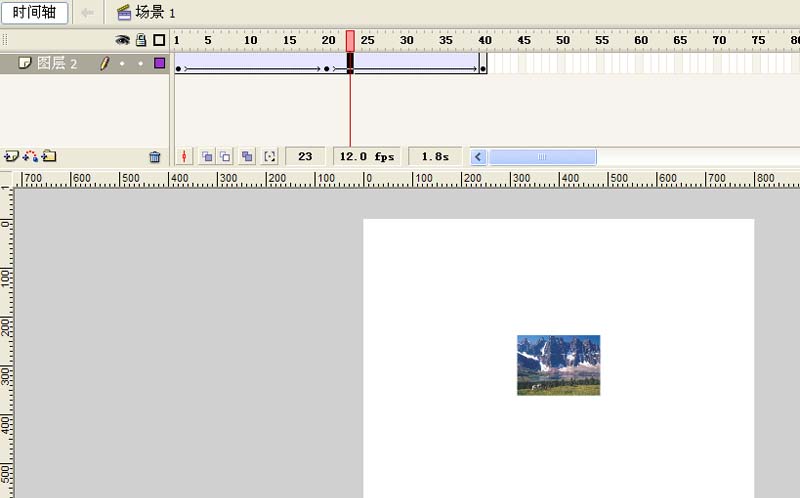Click frame 60 on timeline ruler
This screenshot has height=498, width=800.
click(x=641, y=40)
